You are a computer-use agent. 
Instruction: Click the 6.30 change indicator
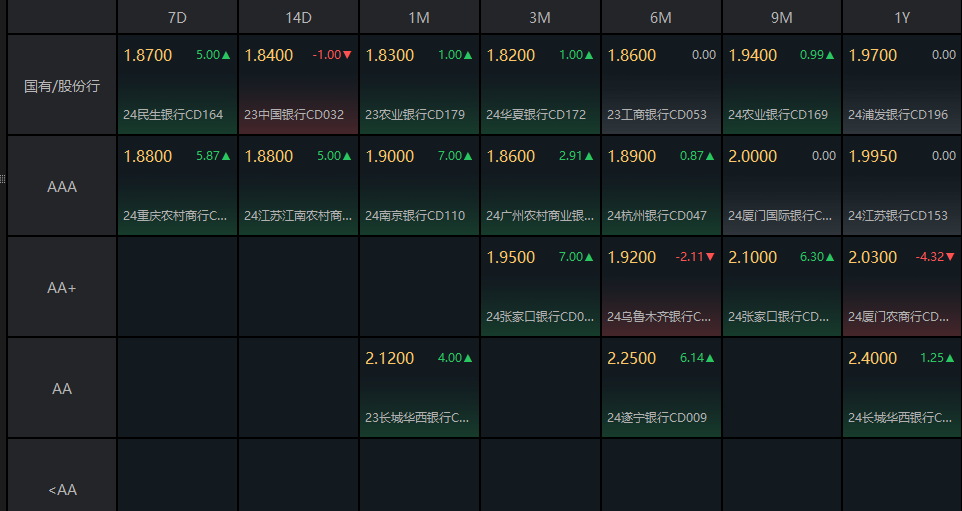pyautogui.click(x=817, y=256)
